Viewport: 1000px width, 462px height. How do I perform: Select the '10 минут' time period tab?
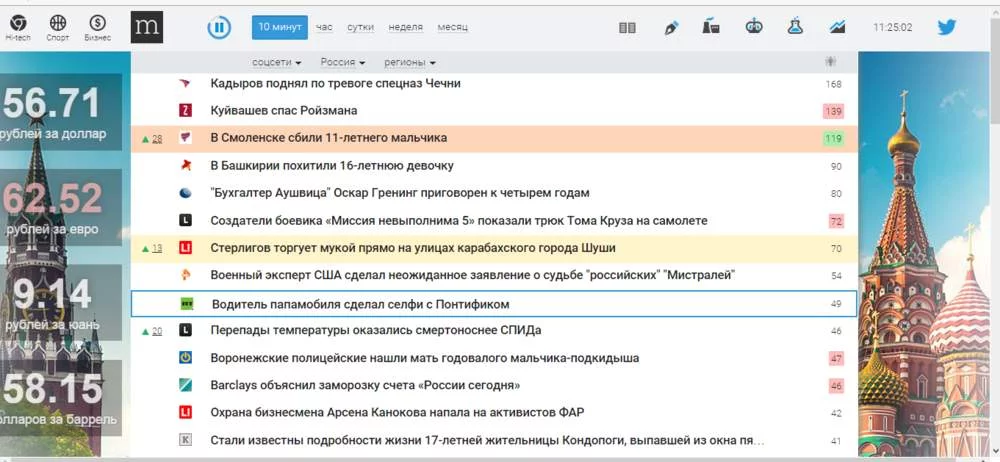click(279, 27)
